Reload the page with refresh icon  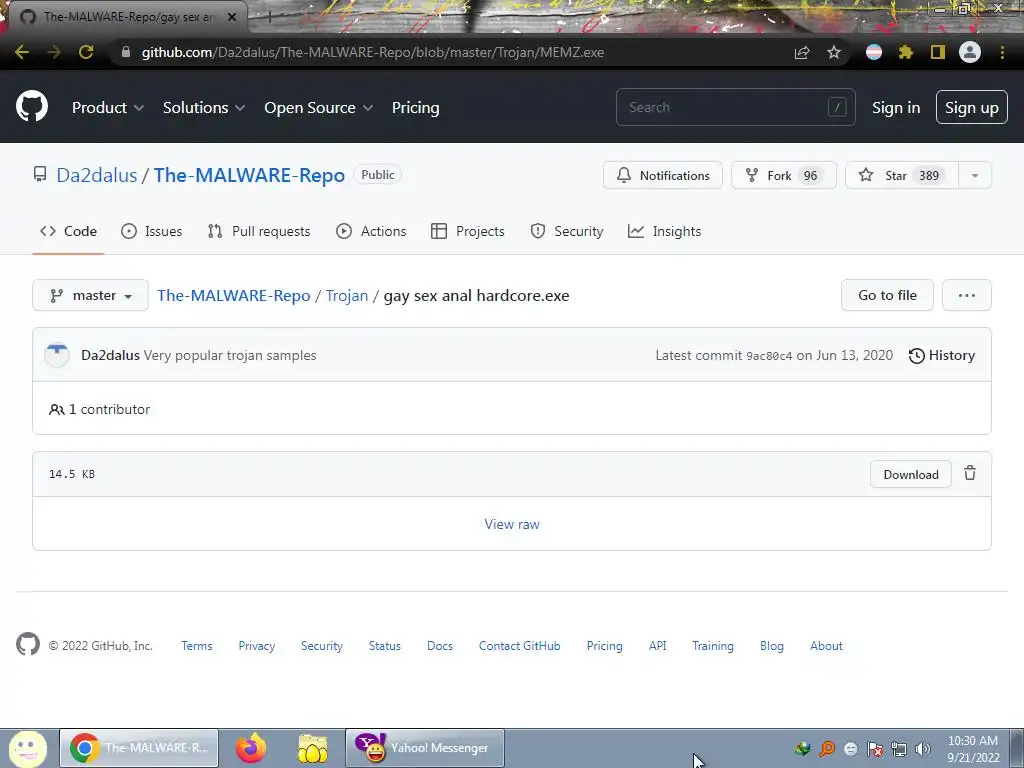pos(86,52)
